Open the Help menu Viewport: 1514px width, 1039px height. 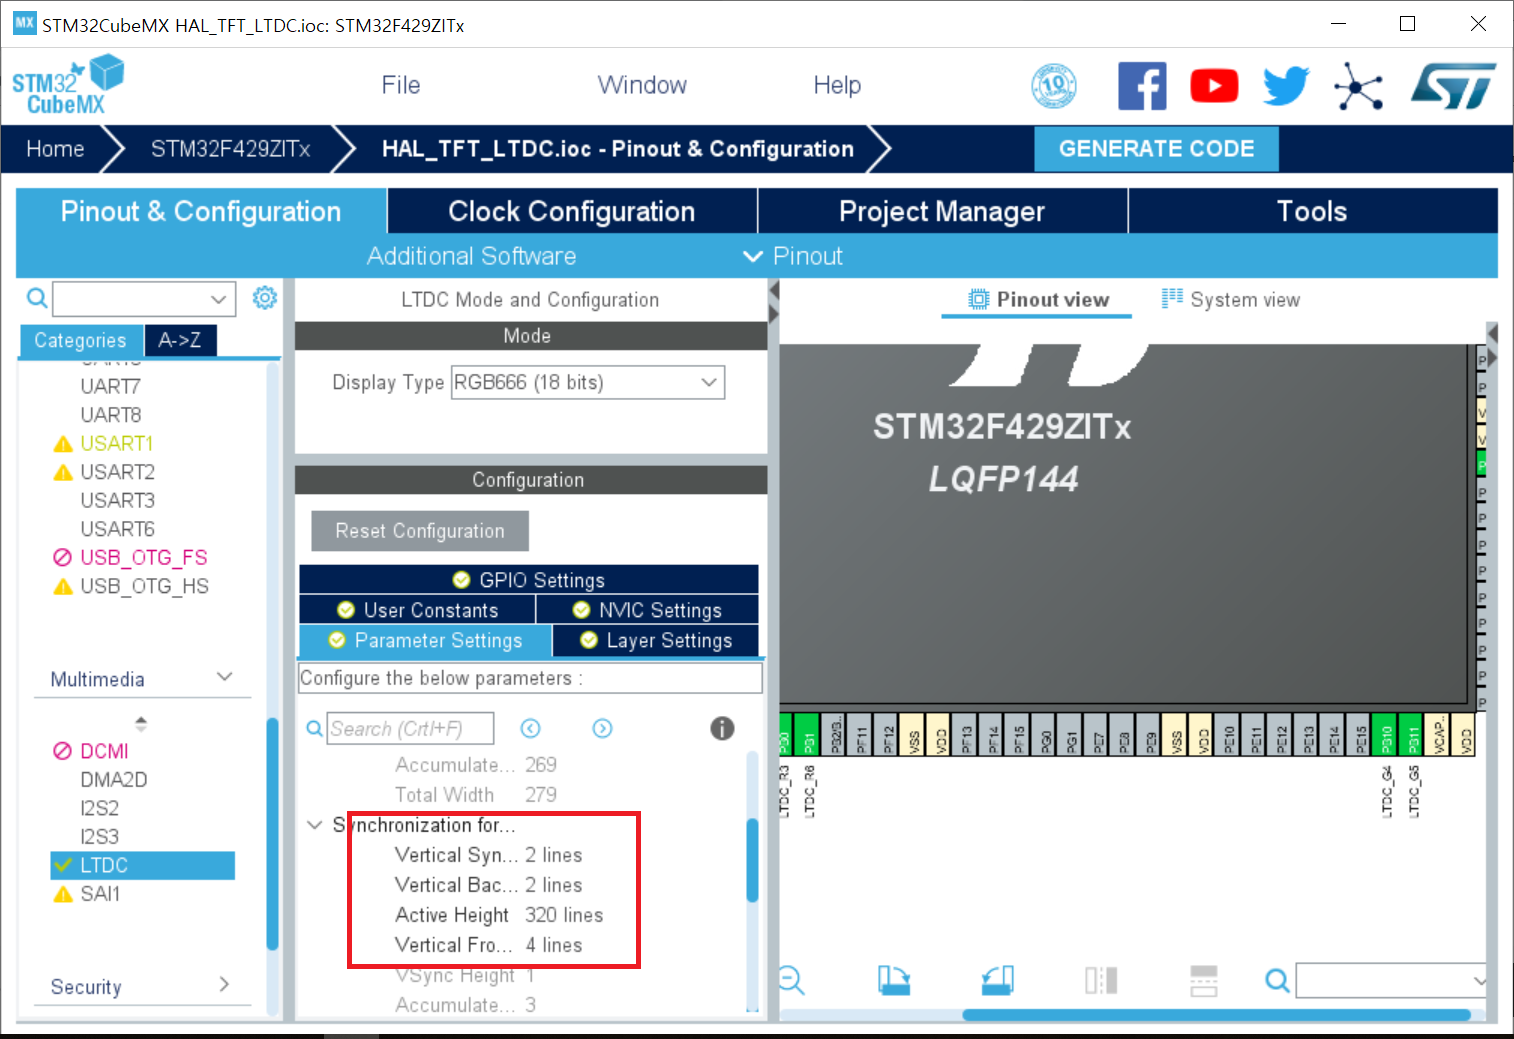[x=837, y=85]
